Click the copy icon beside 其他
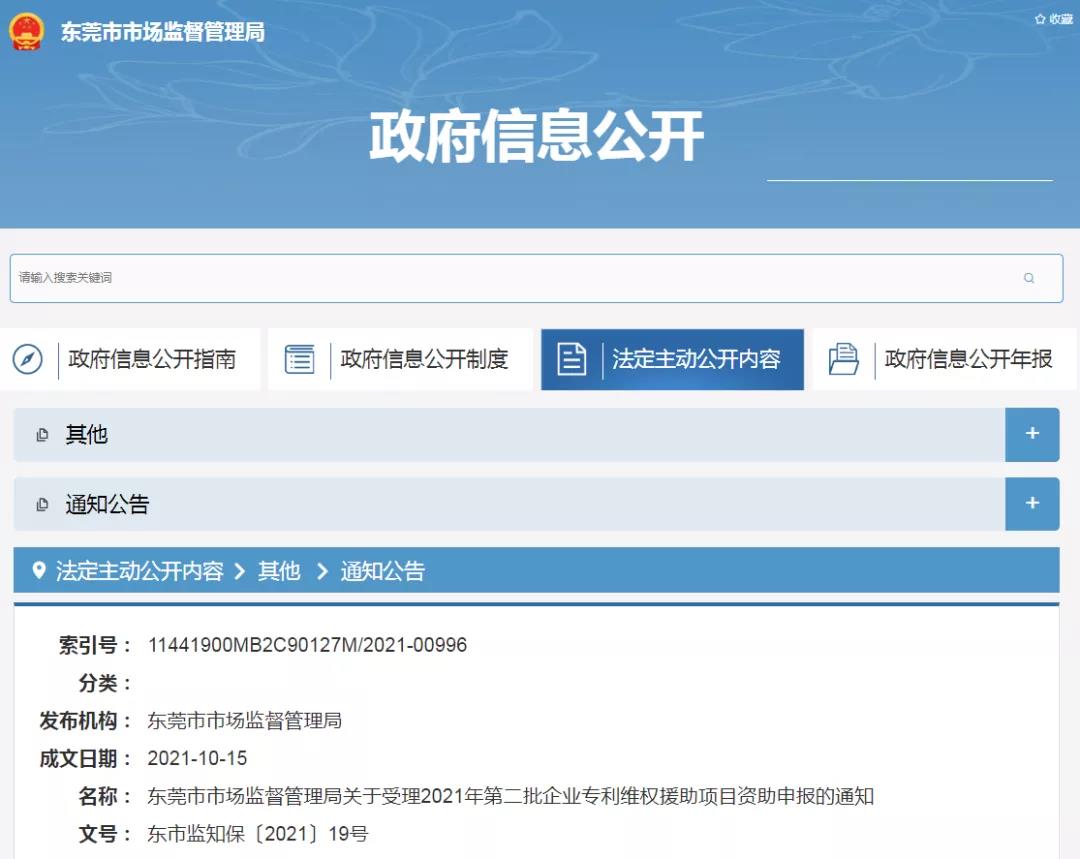The width and height of the screenshot is (1080, 859). click(42, 435)
